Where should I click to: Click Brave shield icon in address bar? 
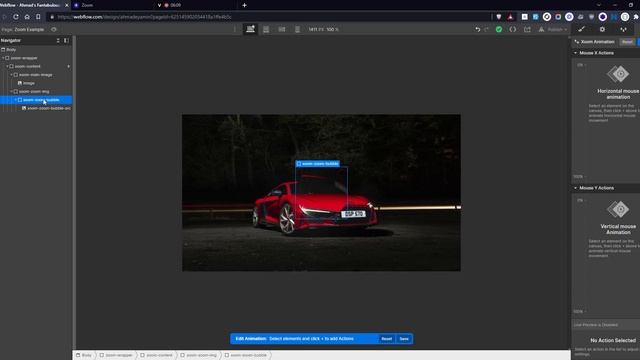tap(499, 17)
